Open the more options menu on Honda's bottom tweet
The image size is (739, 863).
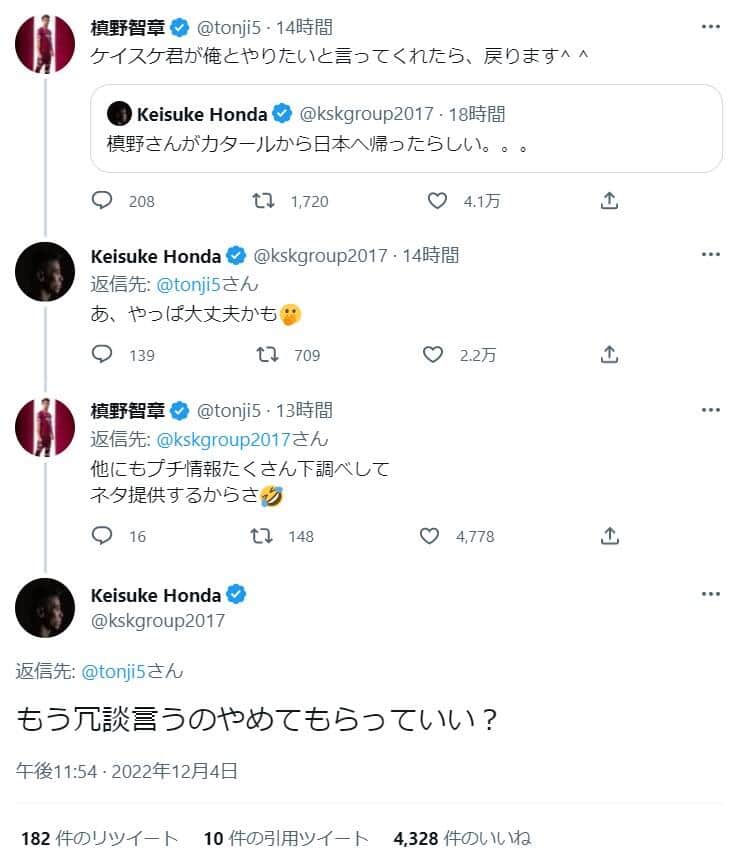click(711, 592)
